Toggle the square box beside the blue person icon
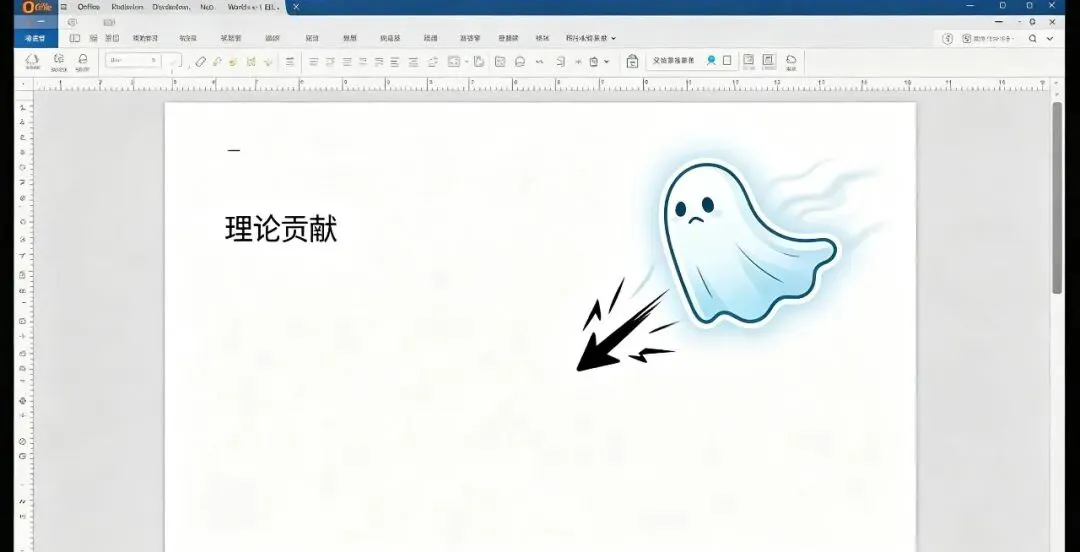 coord(727,61)
